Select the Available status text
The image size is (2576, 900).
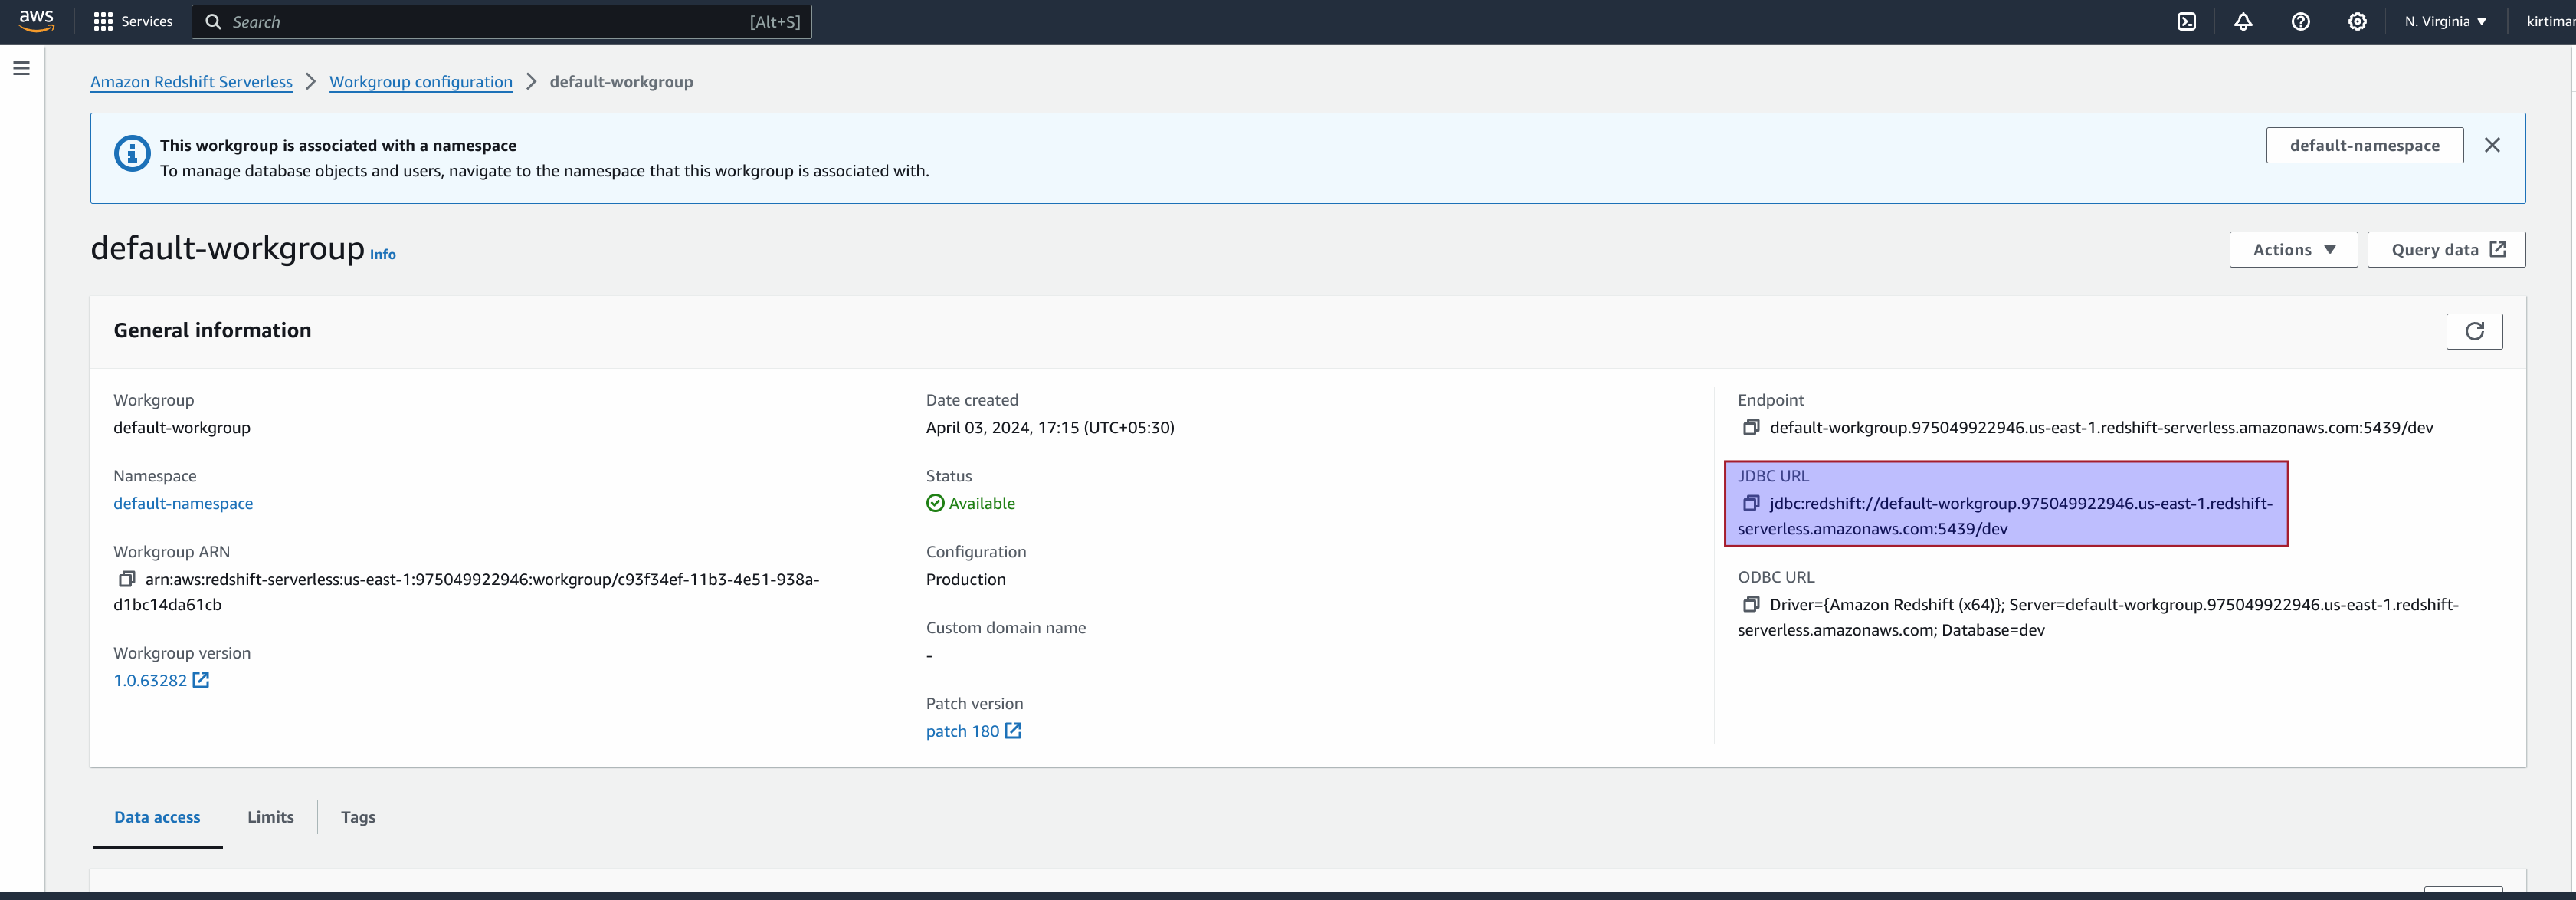981,503
